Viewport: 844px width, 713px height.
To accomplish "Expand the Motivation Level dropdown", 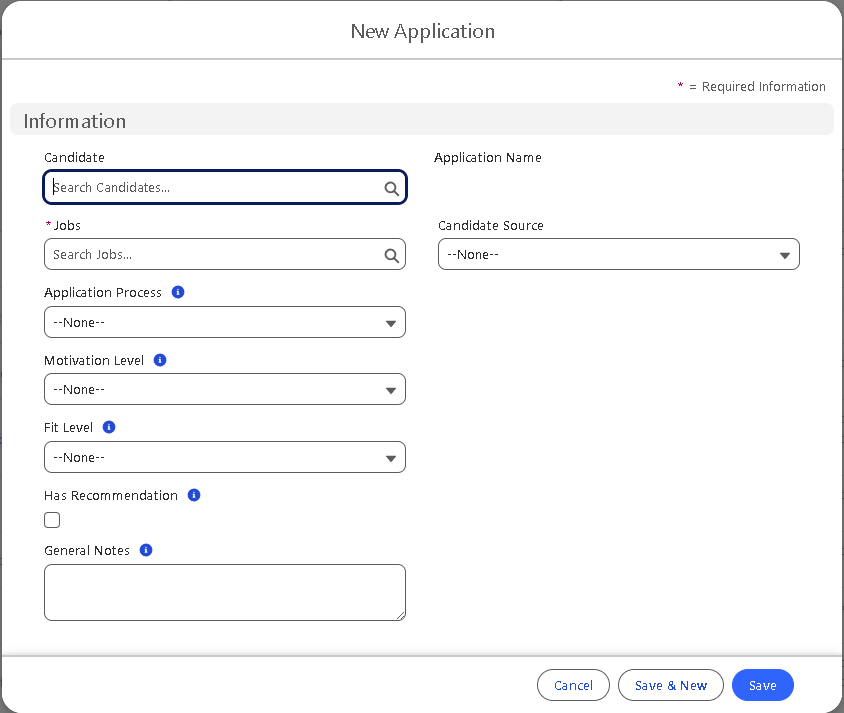I will 225,389.
